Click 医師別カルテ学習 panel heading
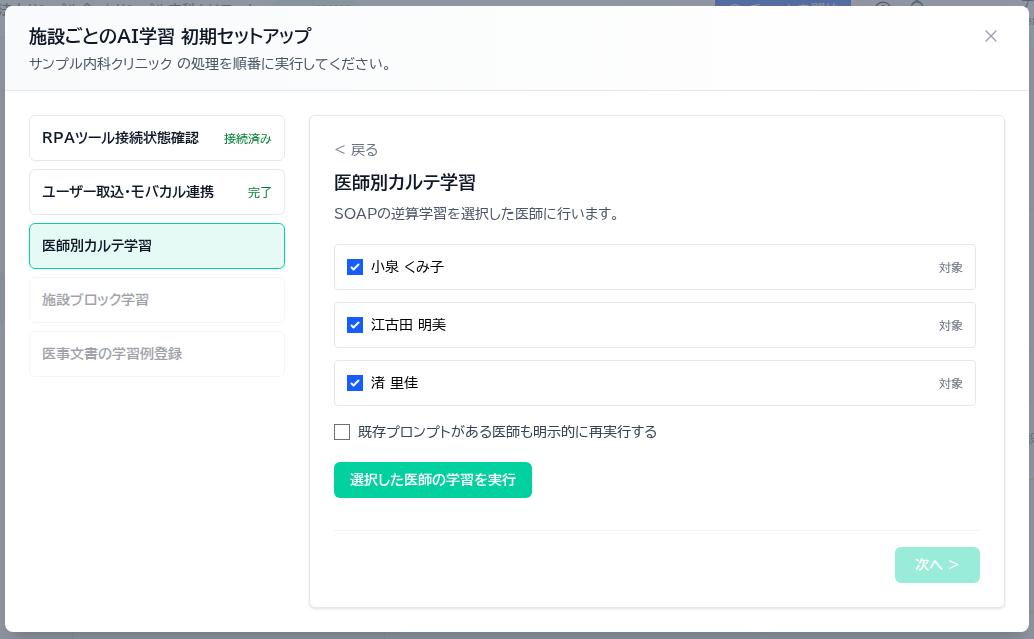 pyautogui.click(x=404, y=183)
